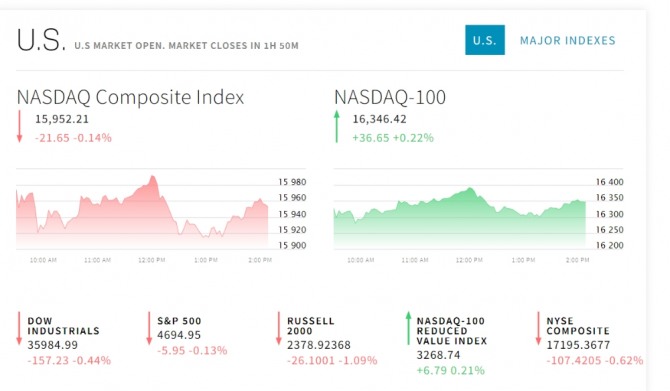This screenshot has height=391, width=670.
Task: Open NASDAQ-100 Reduced Value Index link
Action: [452, 331]
